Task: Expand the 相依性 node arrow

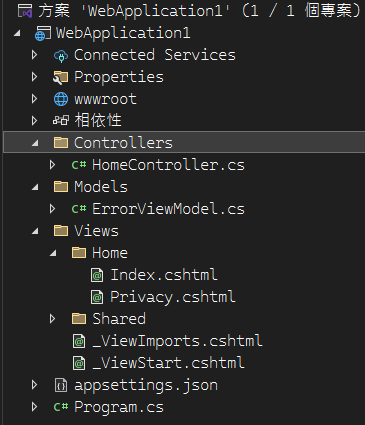Action: 34,121
